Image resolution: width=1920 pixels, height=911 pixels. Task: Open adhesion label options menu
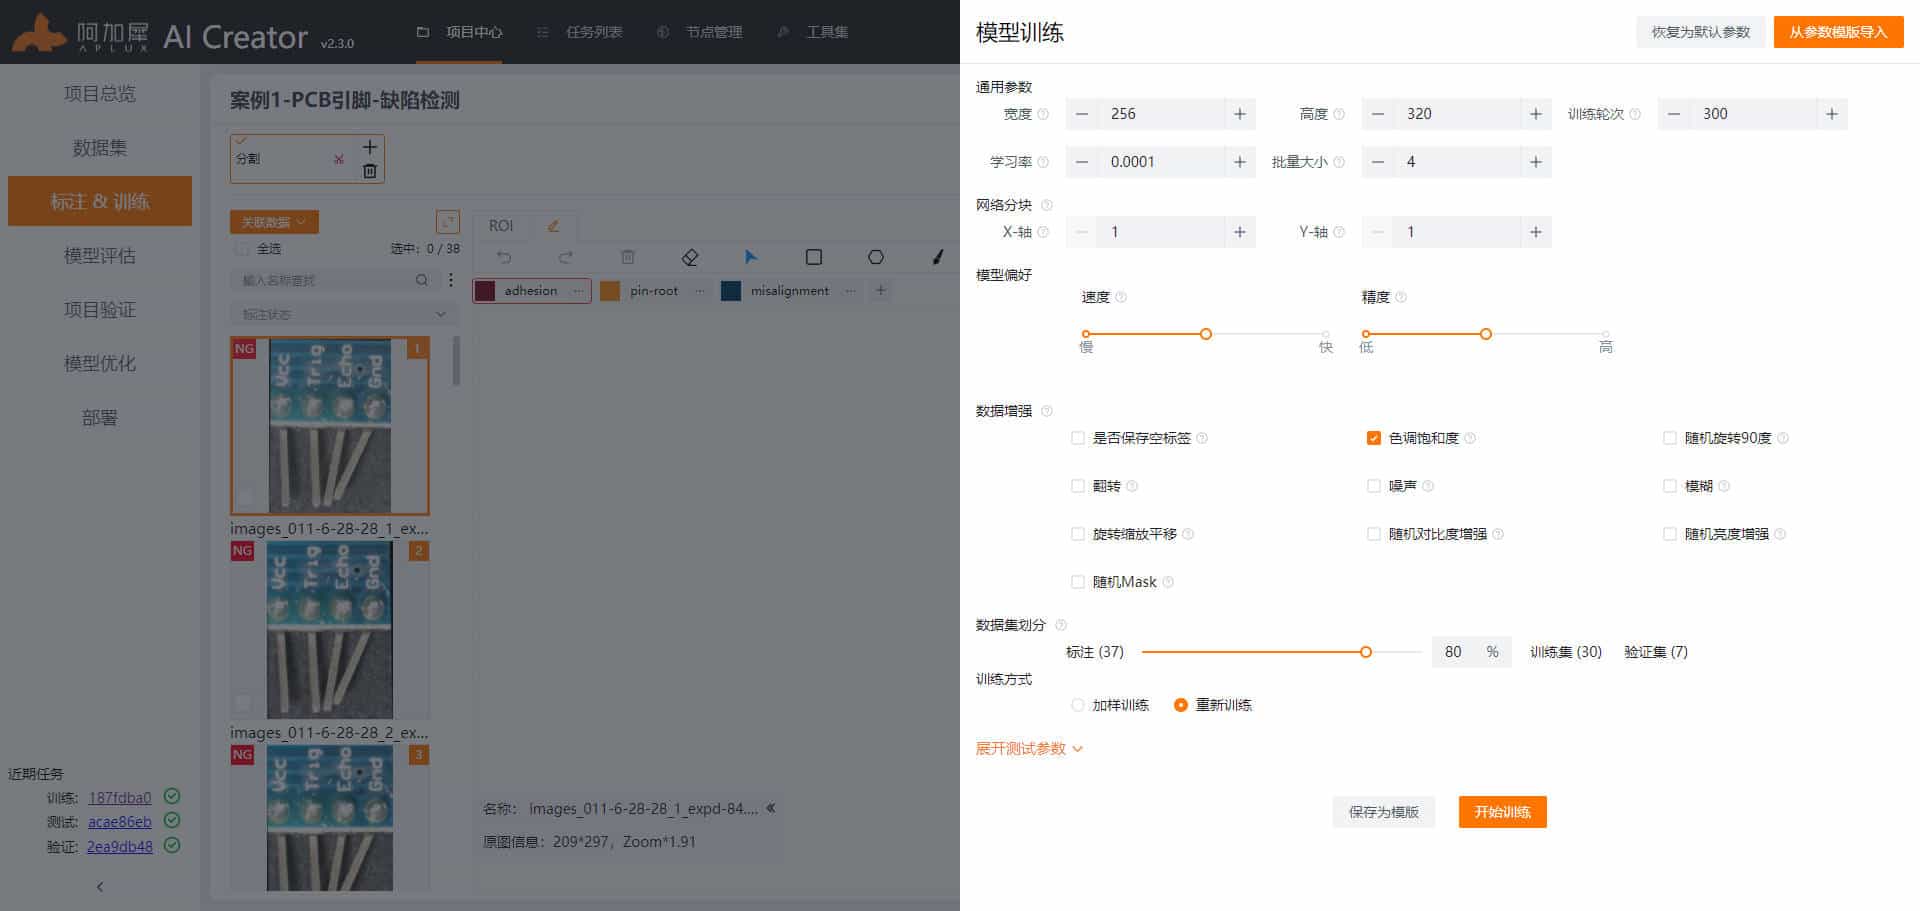tap(577, 291)
